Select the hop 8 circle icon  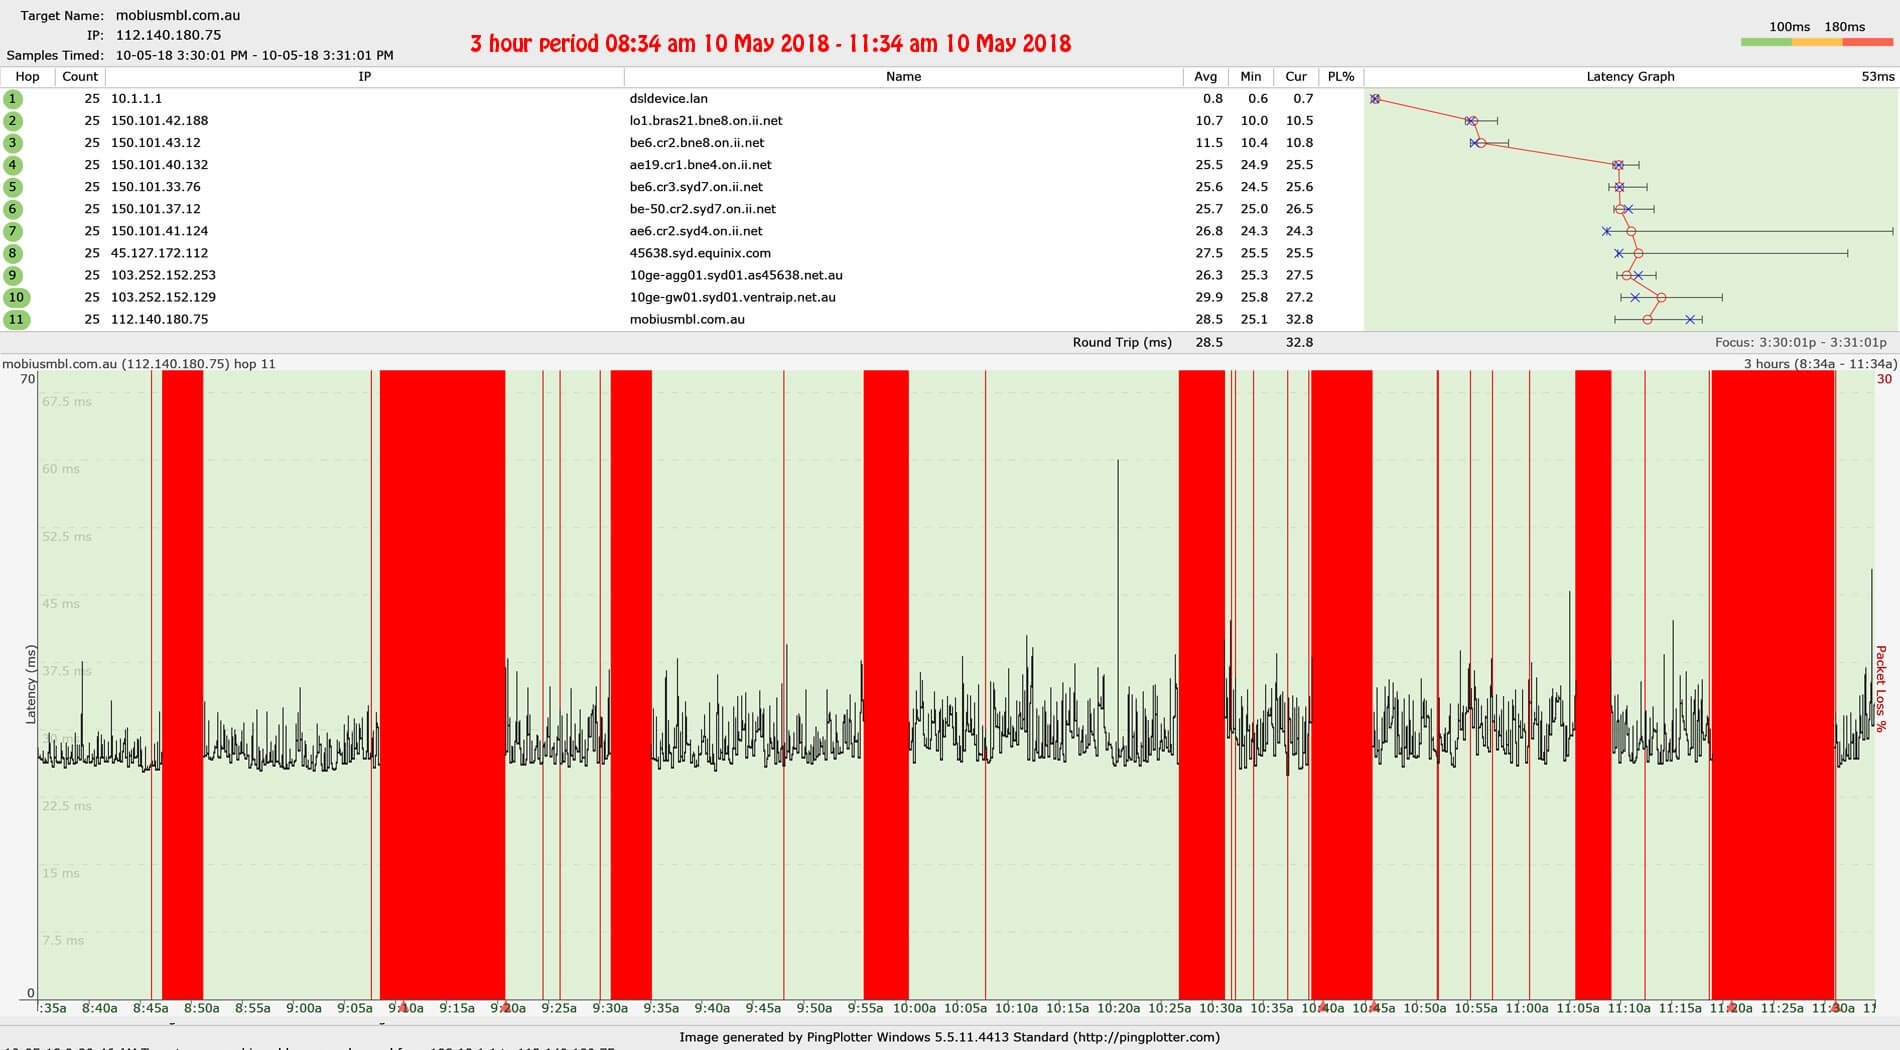pyautogui.click(x=13, y=253)
